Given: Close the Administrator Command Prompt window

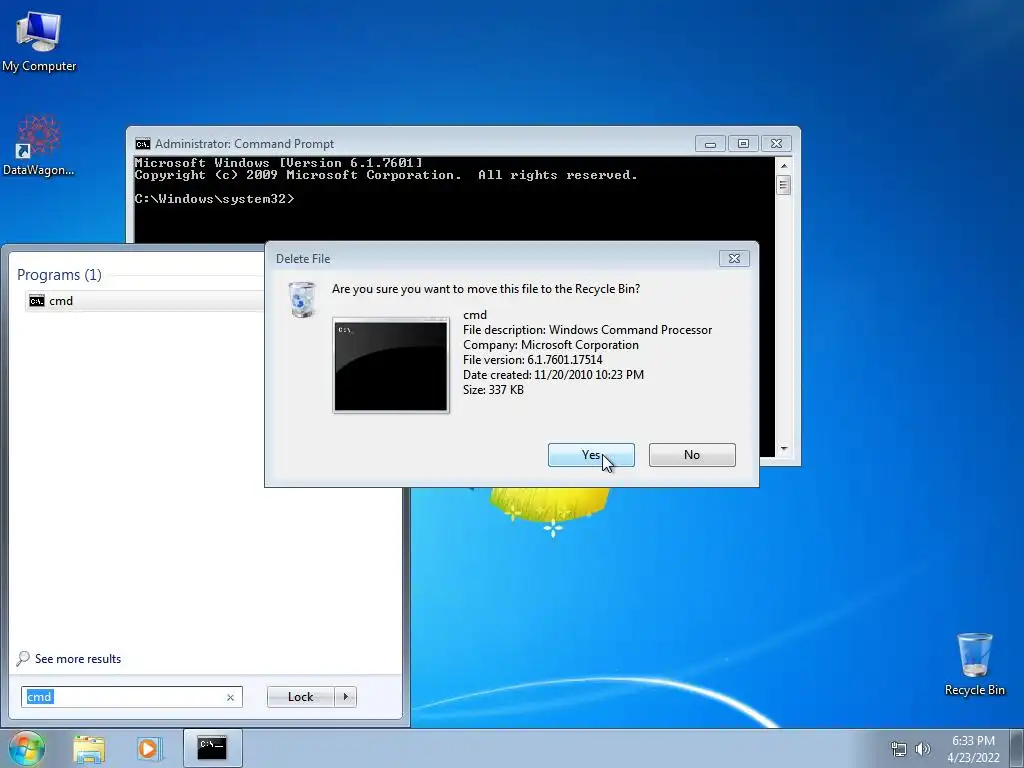Looking at the screenshot, I should [776, 144].
